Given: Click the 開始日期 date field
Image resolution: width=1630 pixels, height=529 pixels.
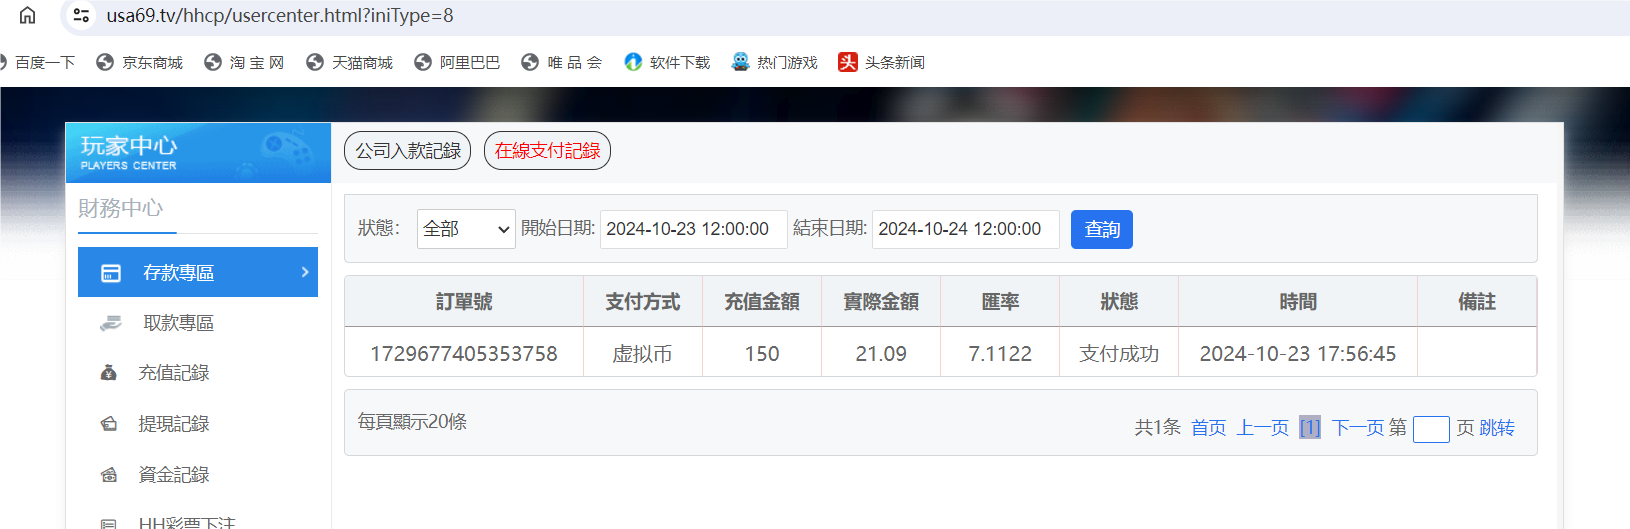Looking at the screenshot, I should 694,229.
